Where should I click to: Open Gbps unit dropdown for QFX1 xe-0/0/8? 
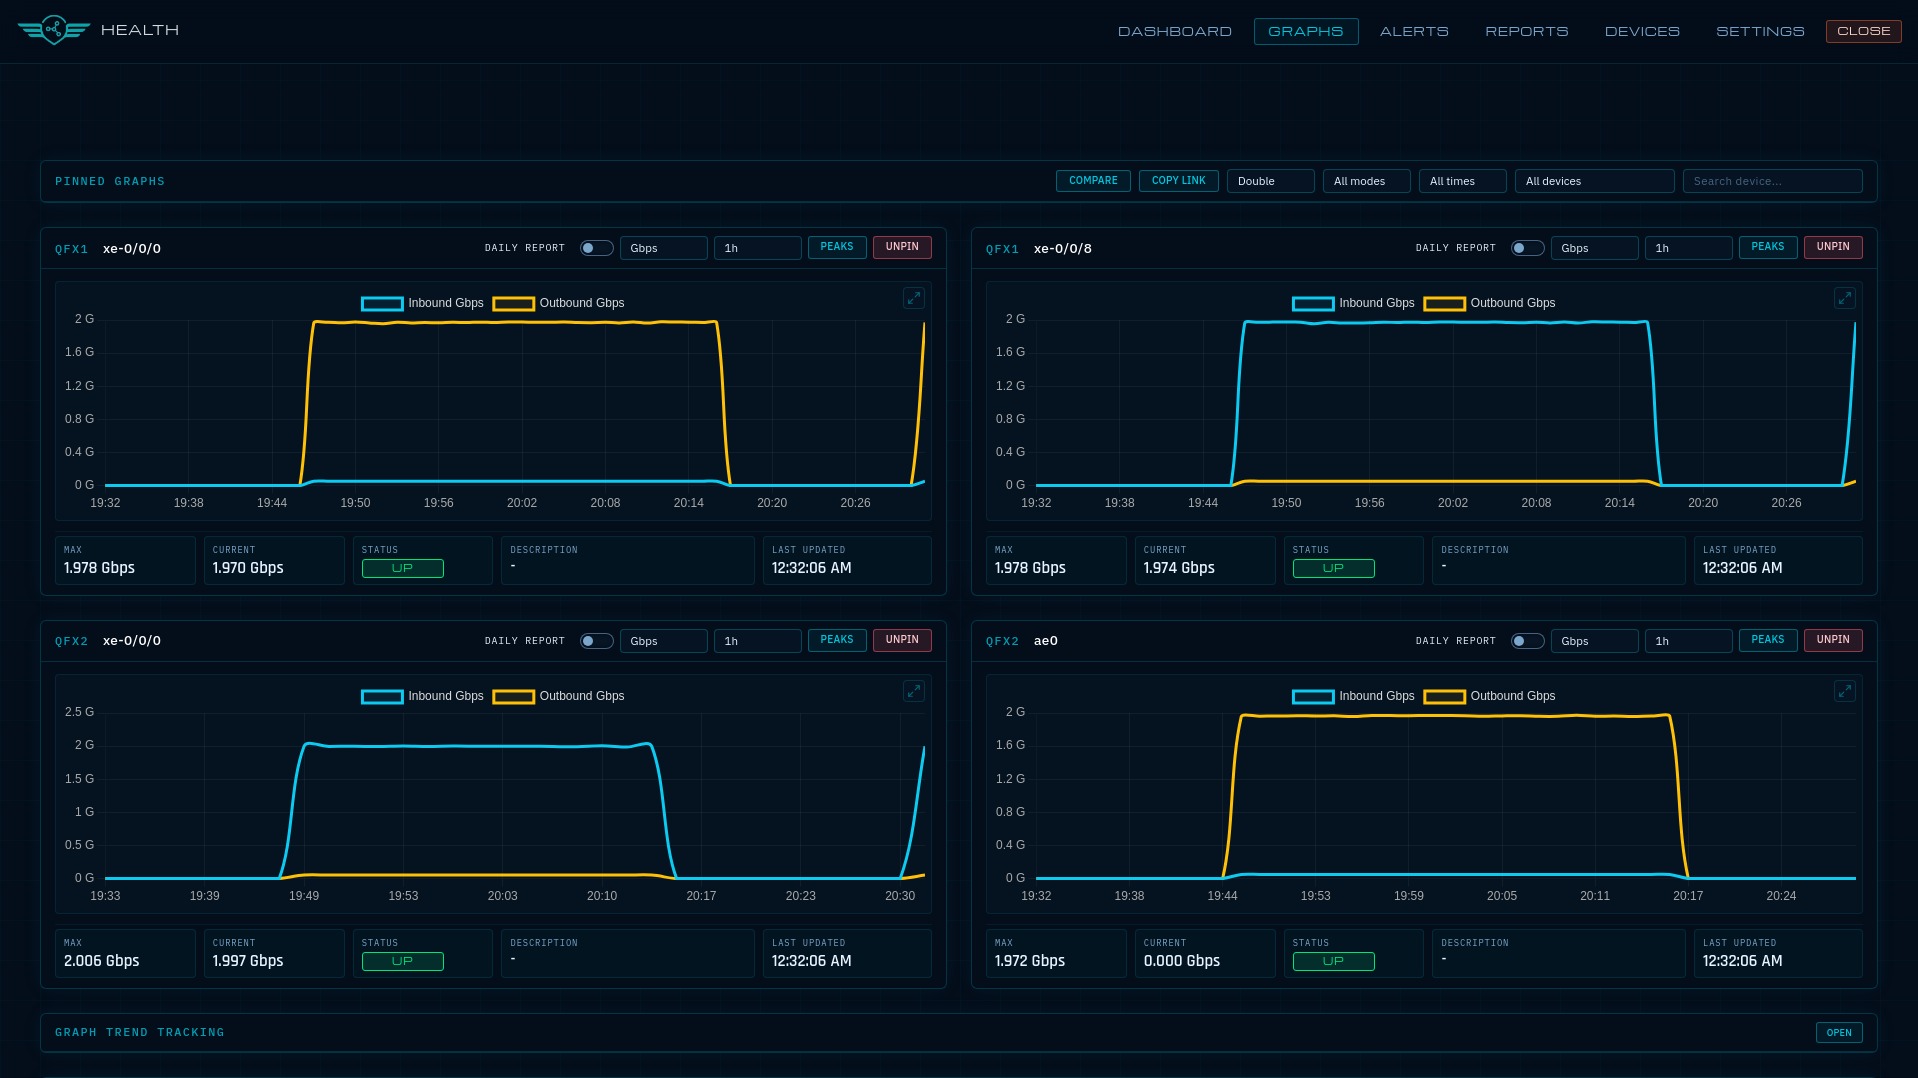[x=1594, y=248]
